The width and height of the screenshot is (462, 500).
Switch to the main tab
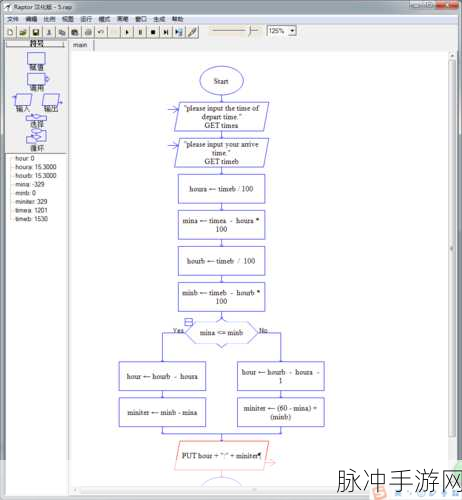[80, 45]
